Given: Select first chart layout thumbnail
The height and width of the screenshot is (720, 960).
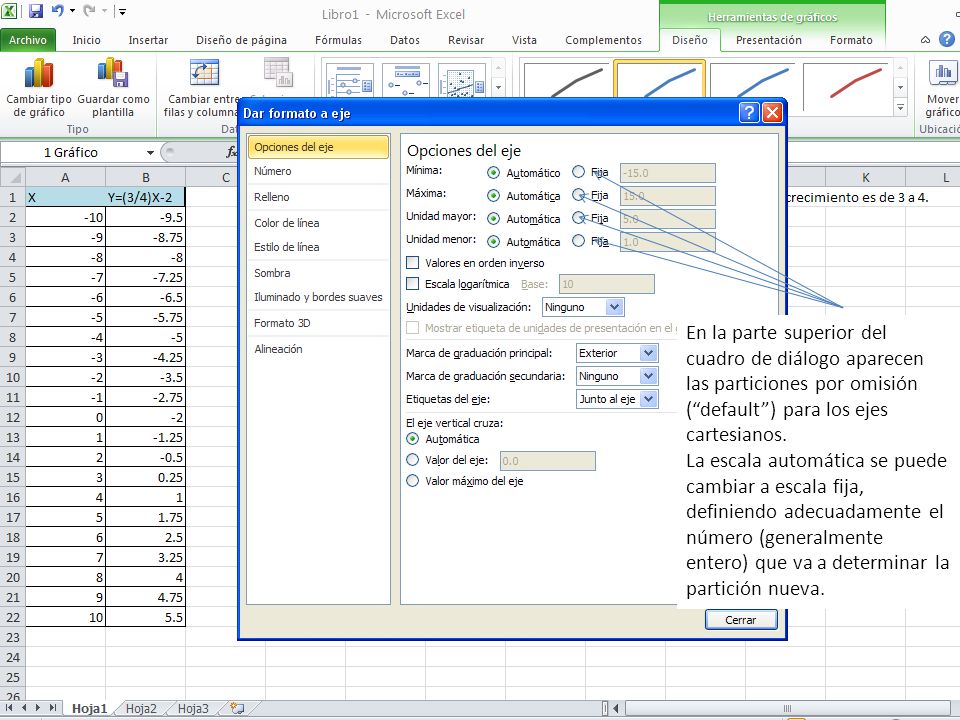Looking at the screenshot, I should pyautogui.click(x=350, y=79).
